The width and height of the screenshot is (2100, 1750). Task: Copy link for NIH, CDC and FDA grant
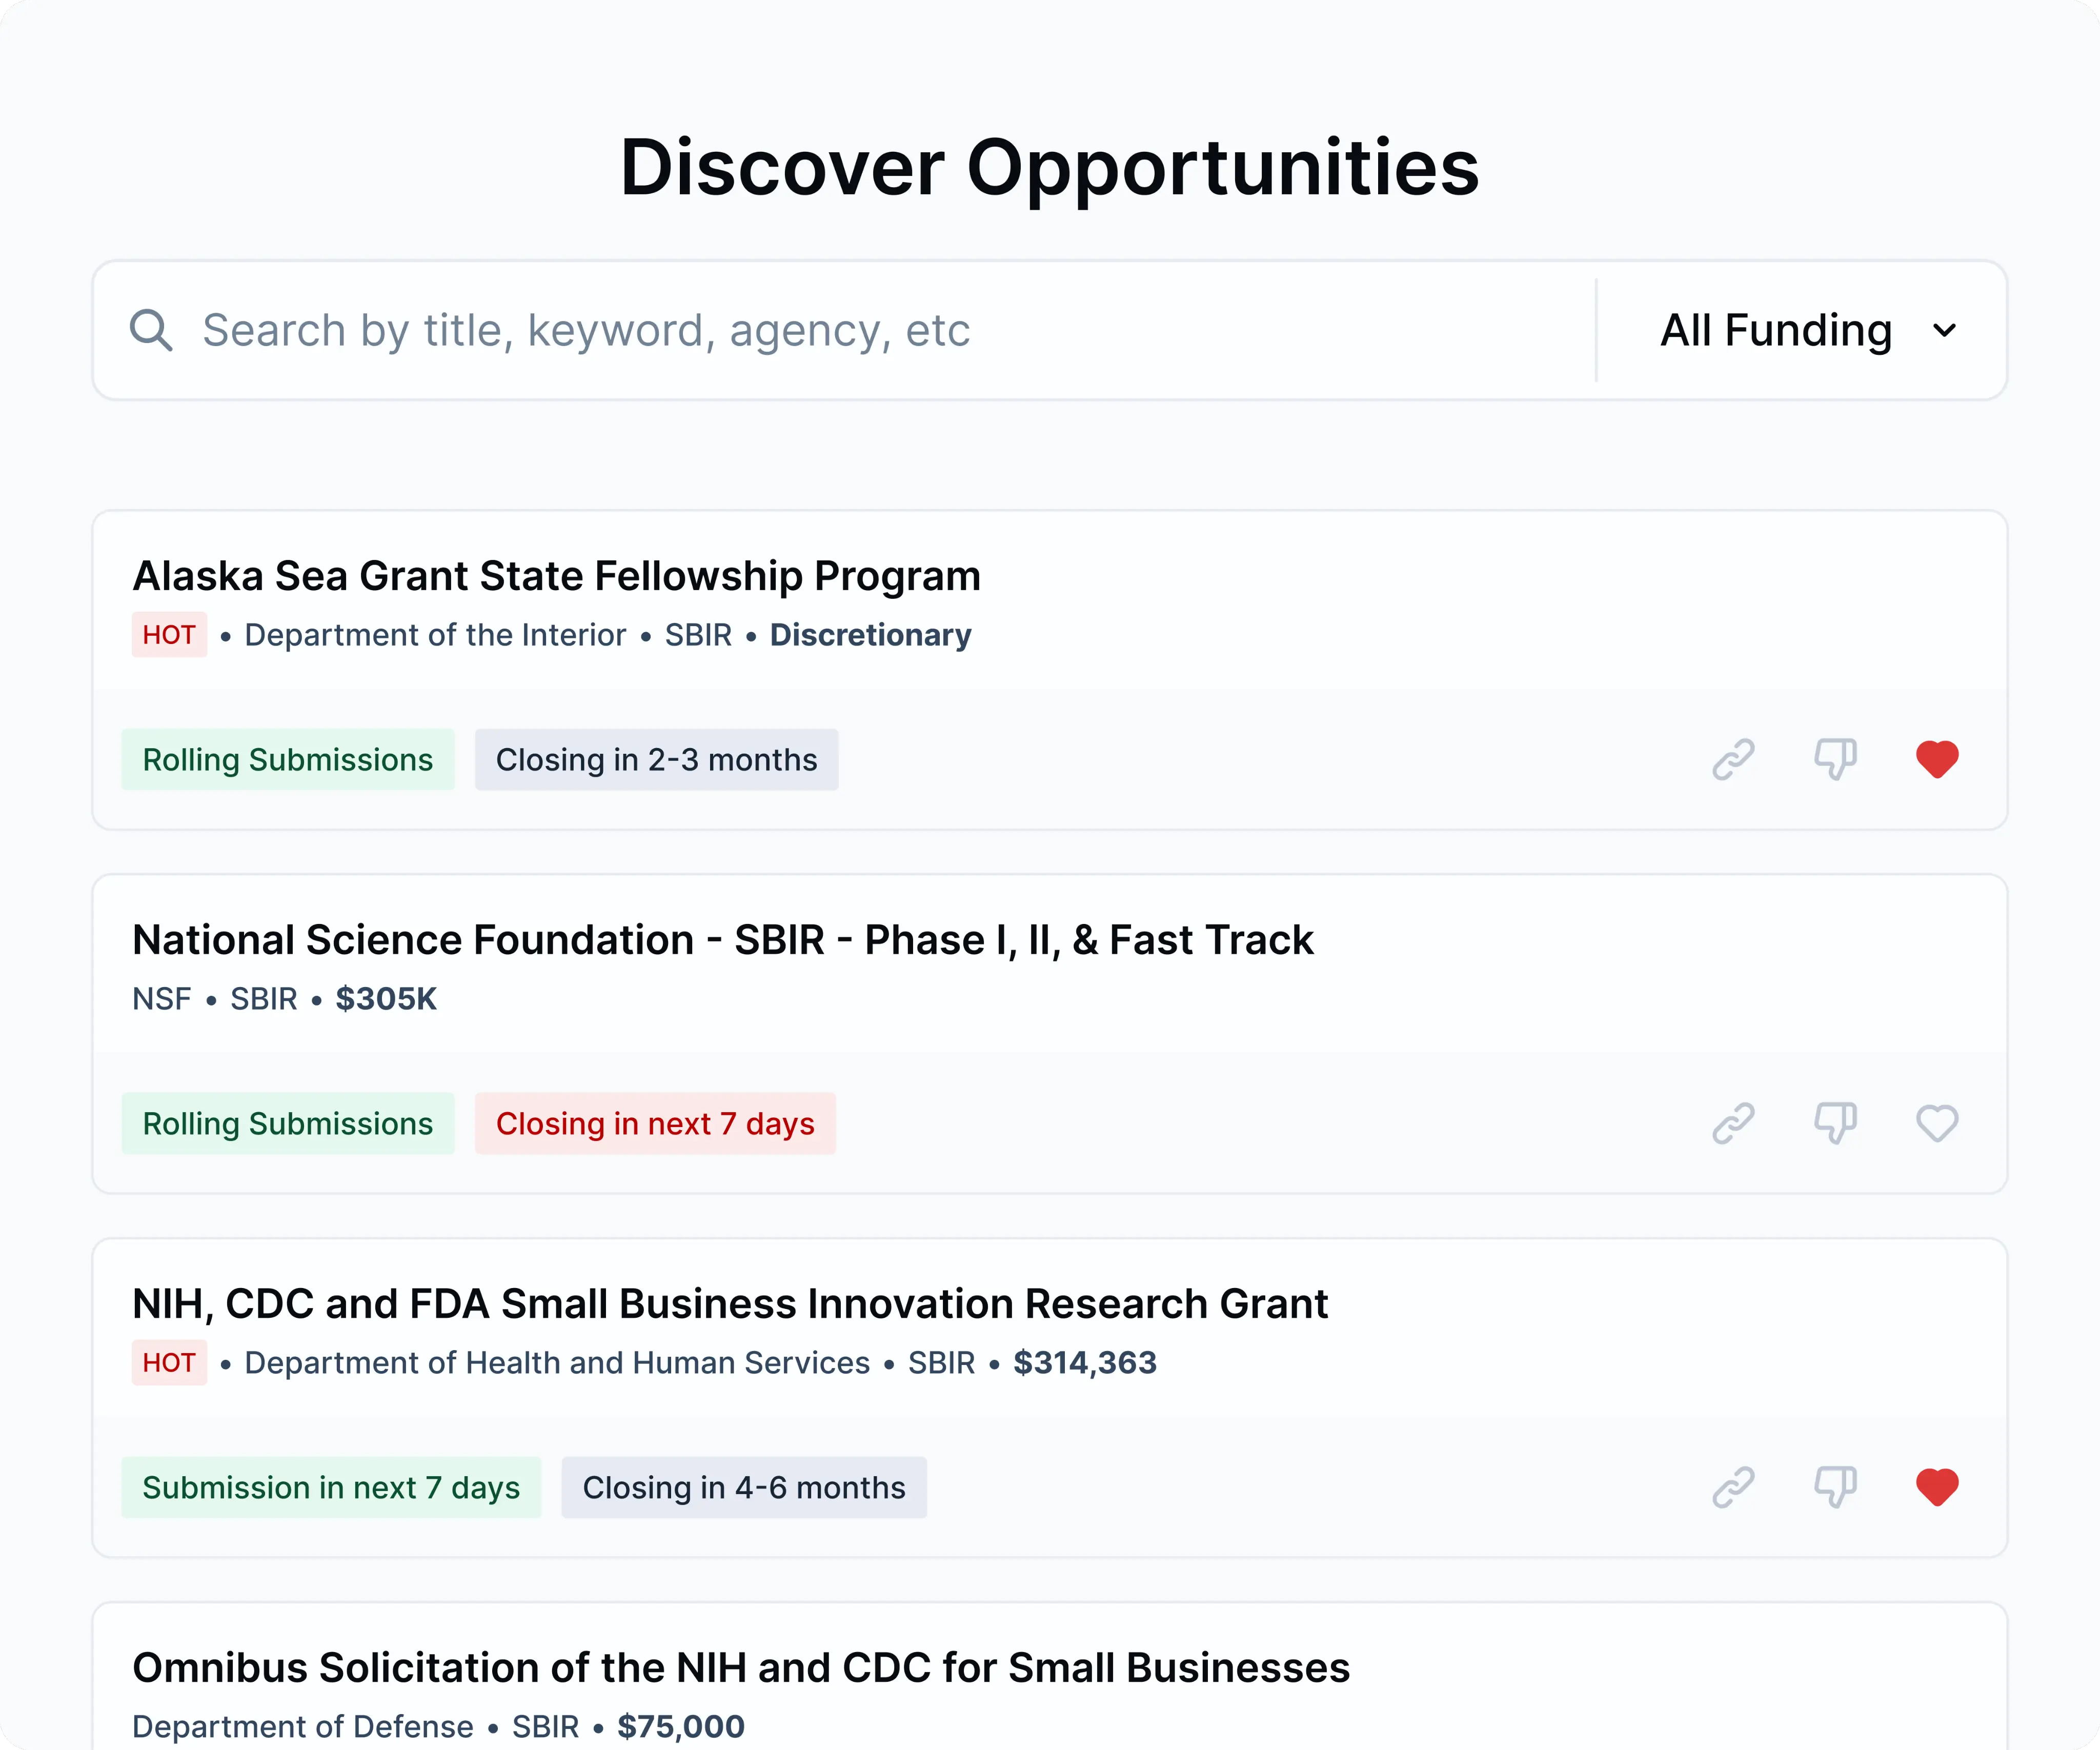coord(1733,1487)
